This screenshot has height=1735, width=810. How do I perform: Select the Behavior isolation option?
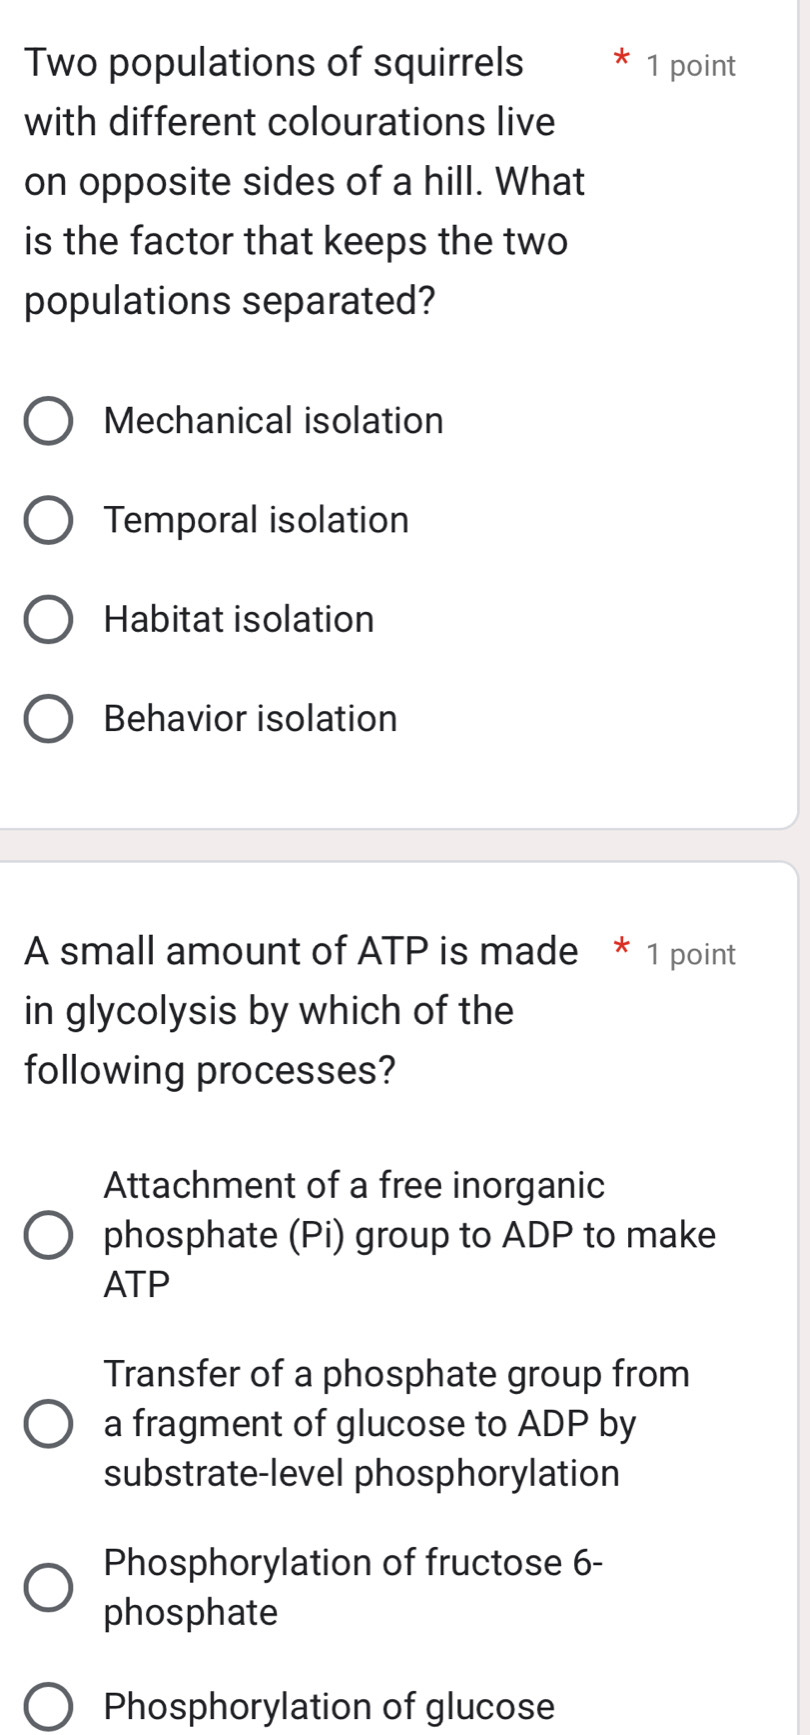coord(47,719)
